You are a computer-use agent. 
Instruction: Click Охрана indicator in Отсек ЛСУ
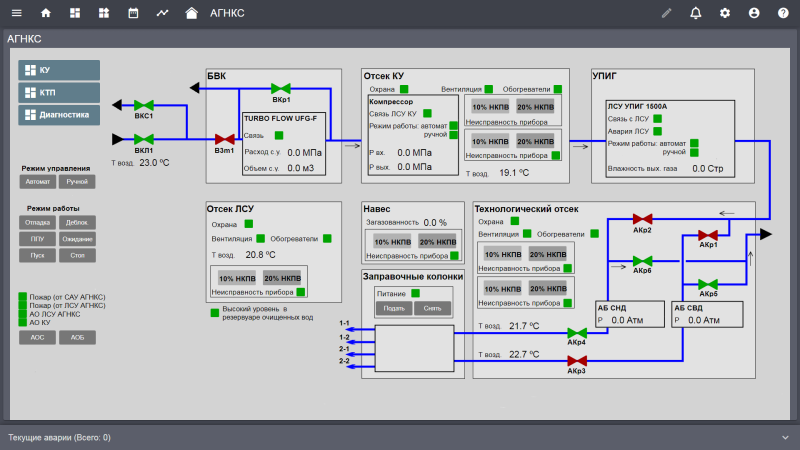pyautogui.click(x=248, y=224)
